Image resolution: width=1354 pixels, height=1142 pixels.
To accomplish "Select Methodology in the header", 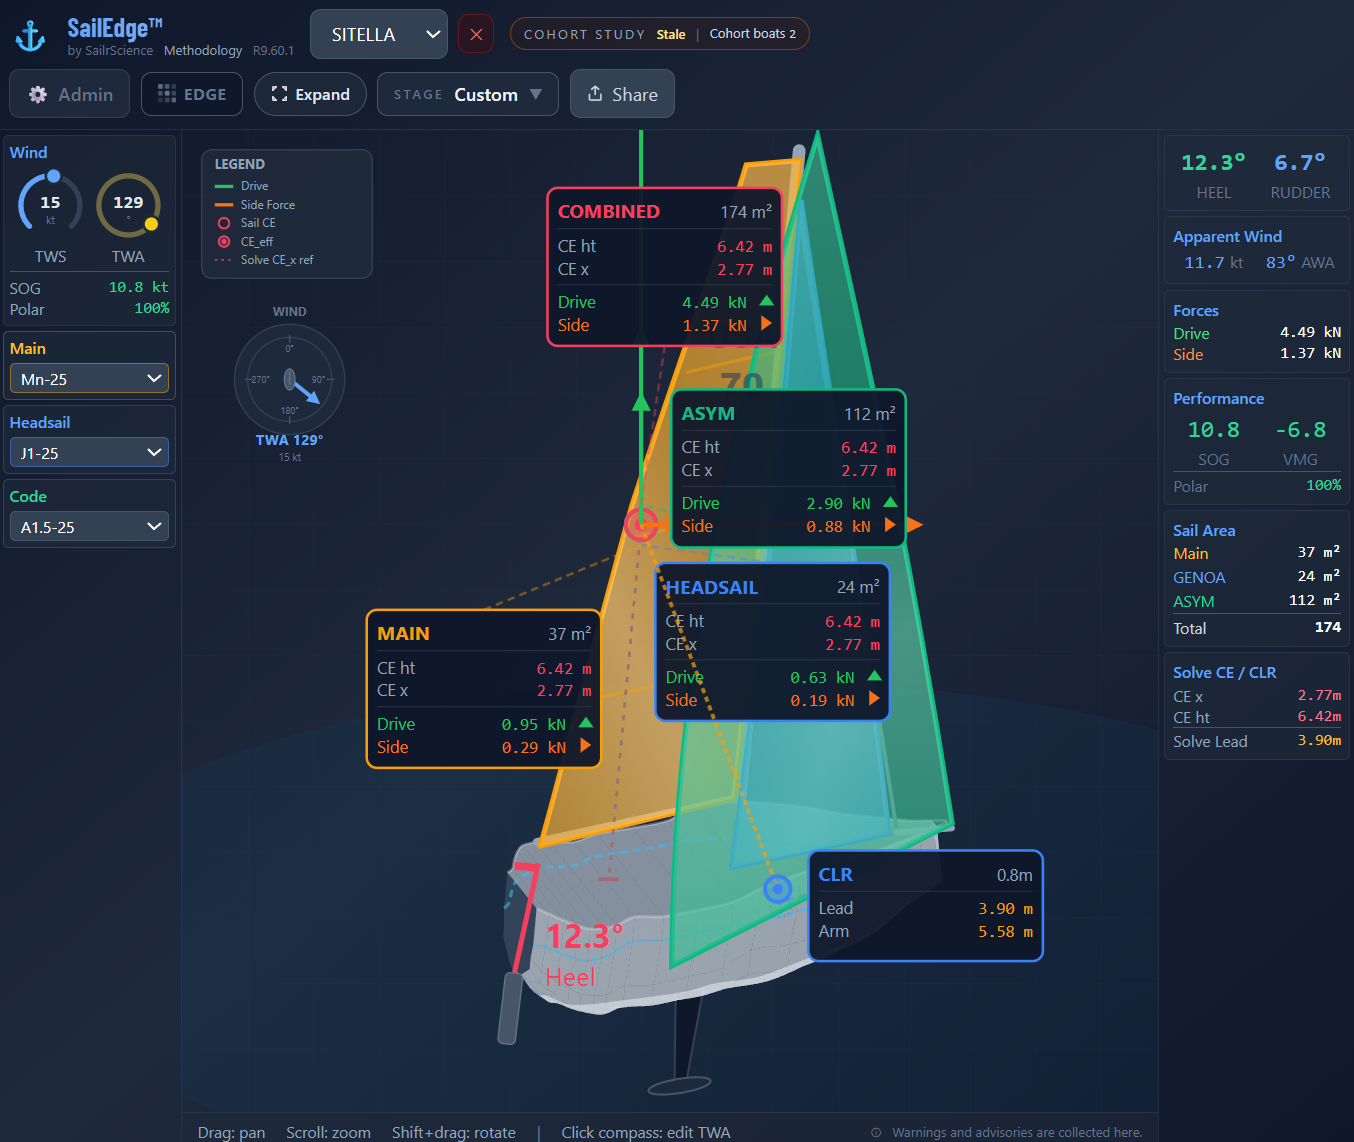I will [x=202, y=50].
